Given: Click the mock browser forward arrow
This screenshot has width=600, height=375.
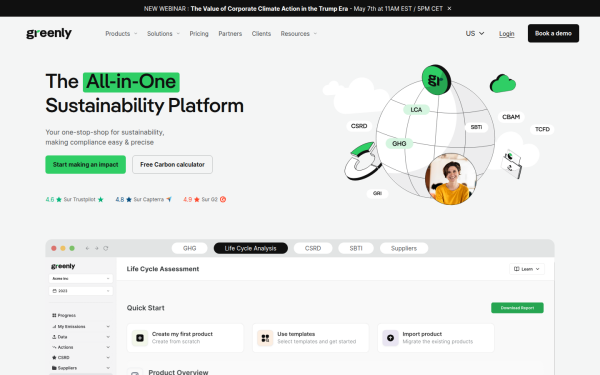Looking at the screenshot, I should (96, 248).
